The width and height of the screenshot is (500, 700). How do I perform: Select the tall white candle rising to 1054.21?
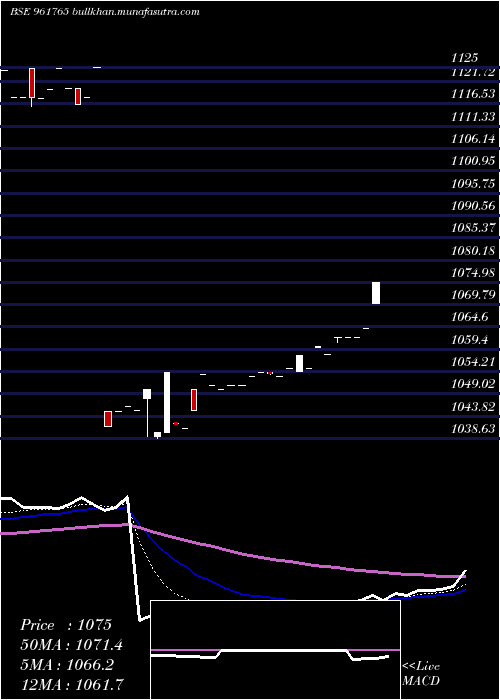[167, 402]
